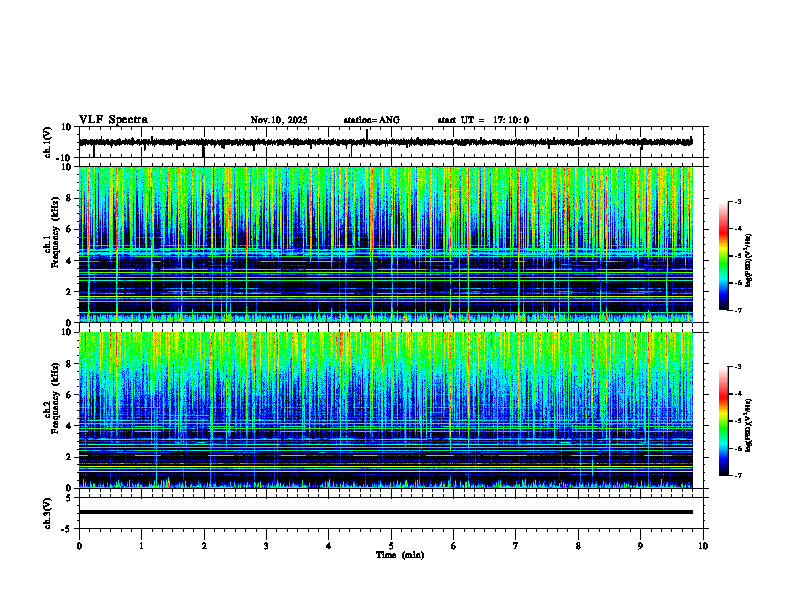Viewport: 792px width, 612px height.
Task: Click the "VLF Spectra" plot title
Action: pyautogui.click(x=113, y=120)
